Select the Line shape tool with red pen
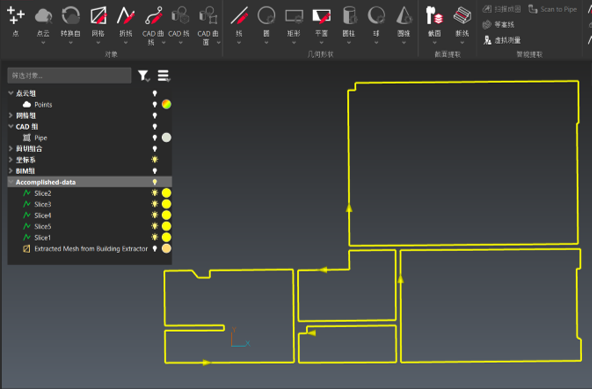 pos(239,15)
